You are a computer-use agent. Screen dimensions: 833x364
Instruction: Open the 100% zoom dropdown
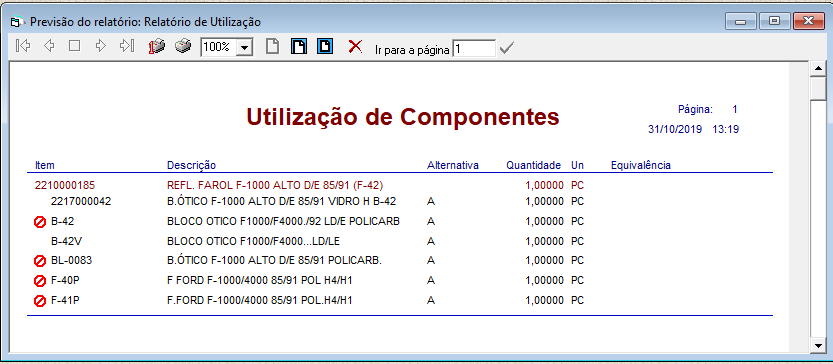pyautogui.click(x=244, y=47)
